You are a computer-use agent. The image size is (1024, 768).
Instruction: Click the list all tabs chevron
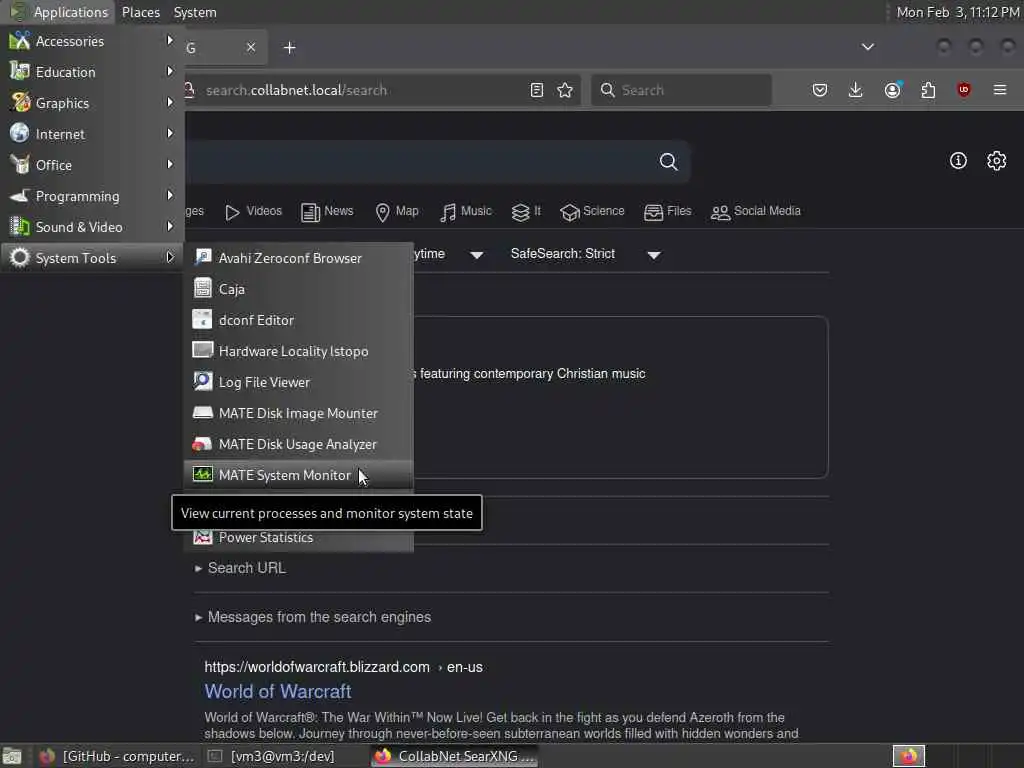867,47
